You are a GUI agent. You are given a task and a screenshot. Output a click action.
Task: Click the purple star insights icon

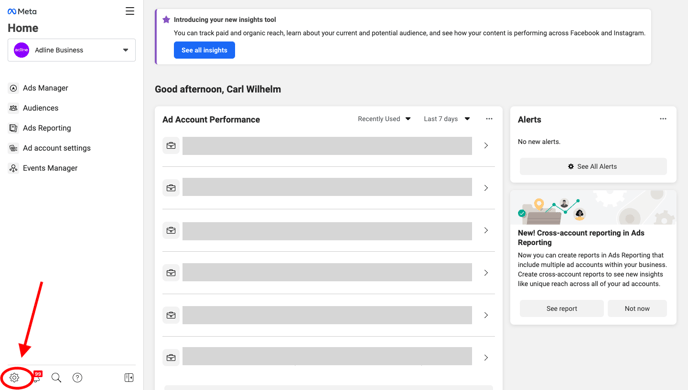[166, 19]
